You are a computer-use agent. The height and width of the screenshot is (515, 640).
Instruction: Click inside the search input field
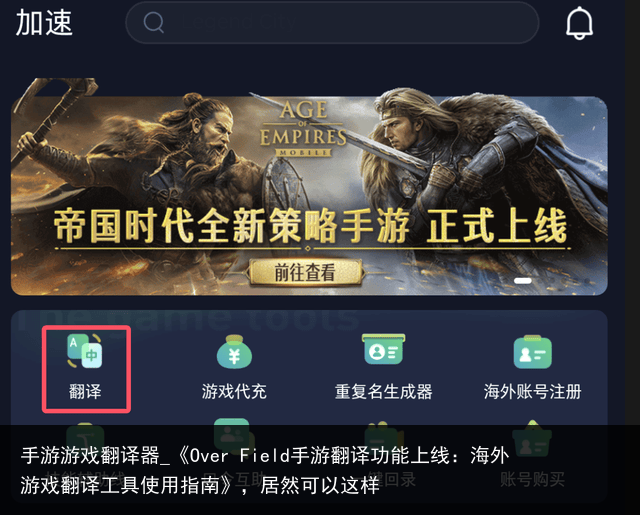332,22
